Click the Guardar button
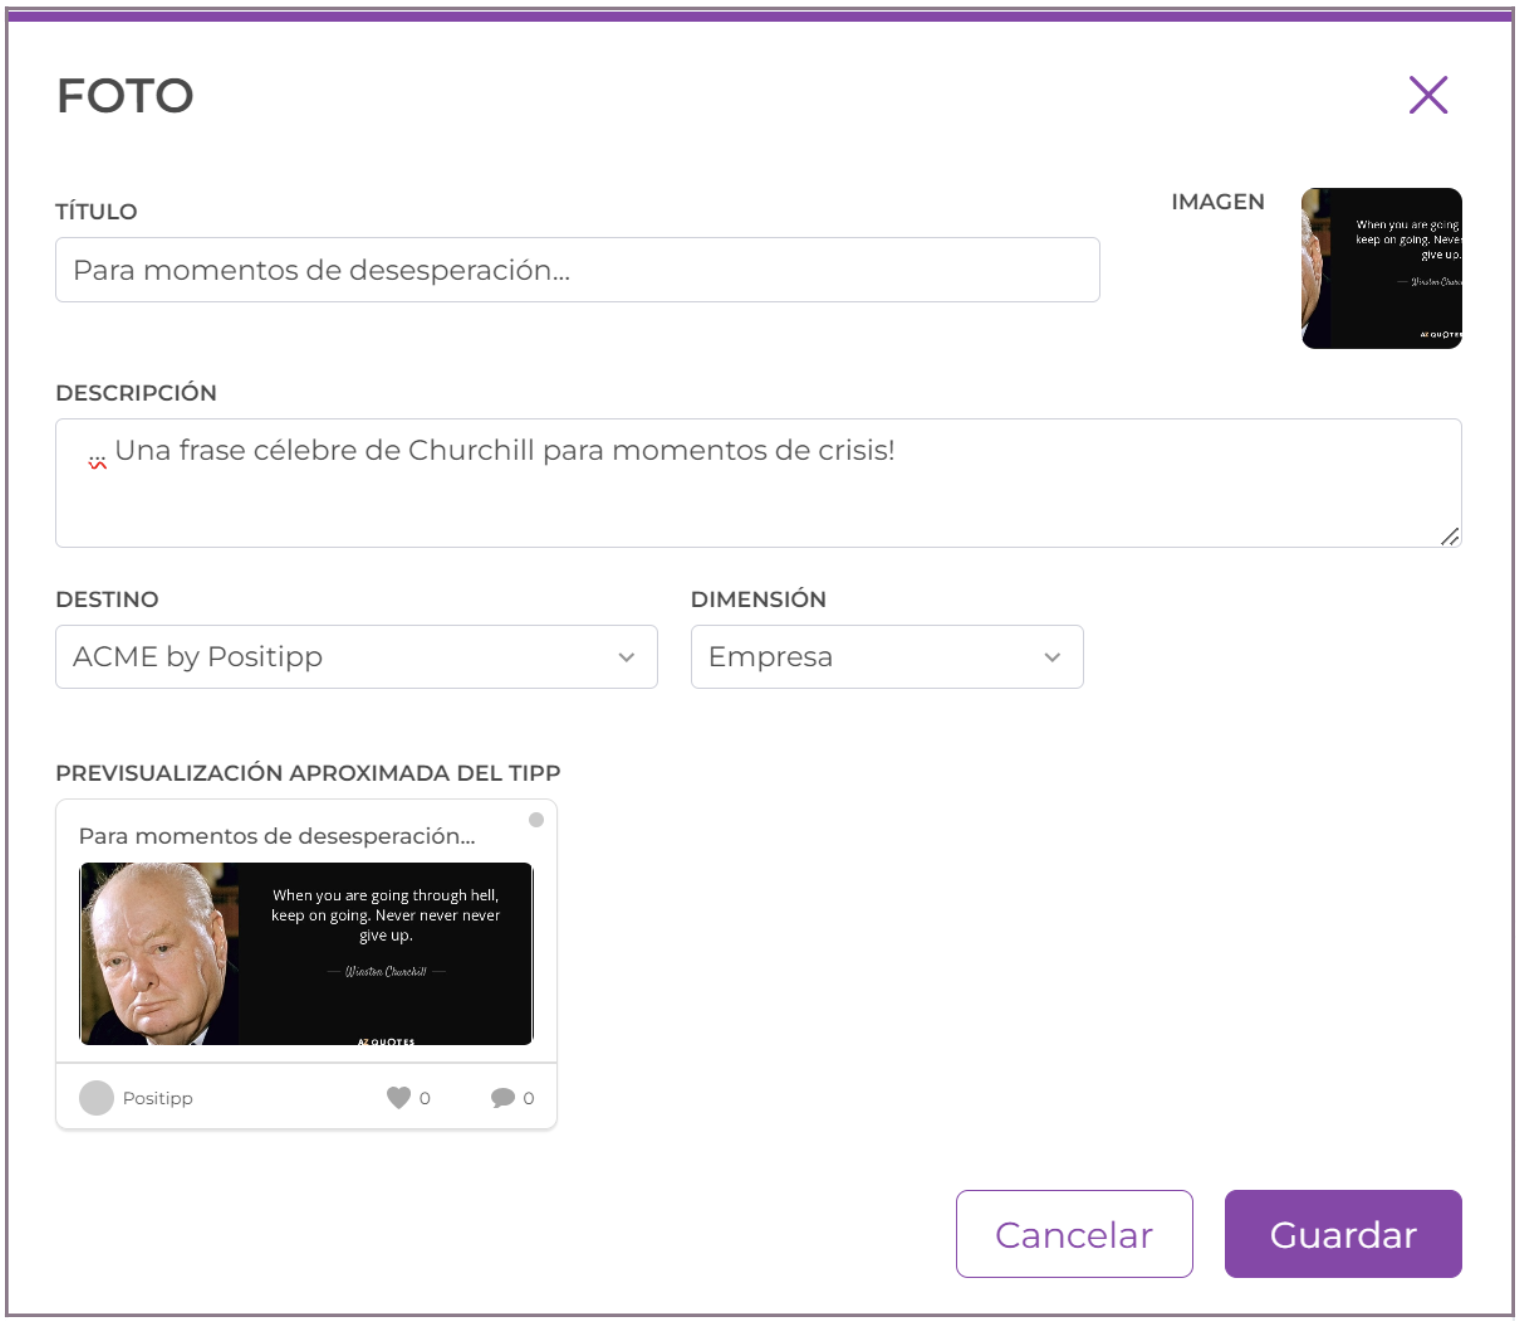1520x1330 pixels. tap(1343, 1234)
